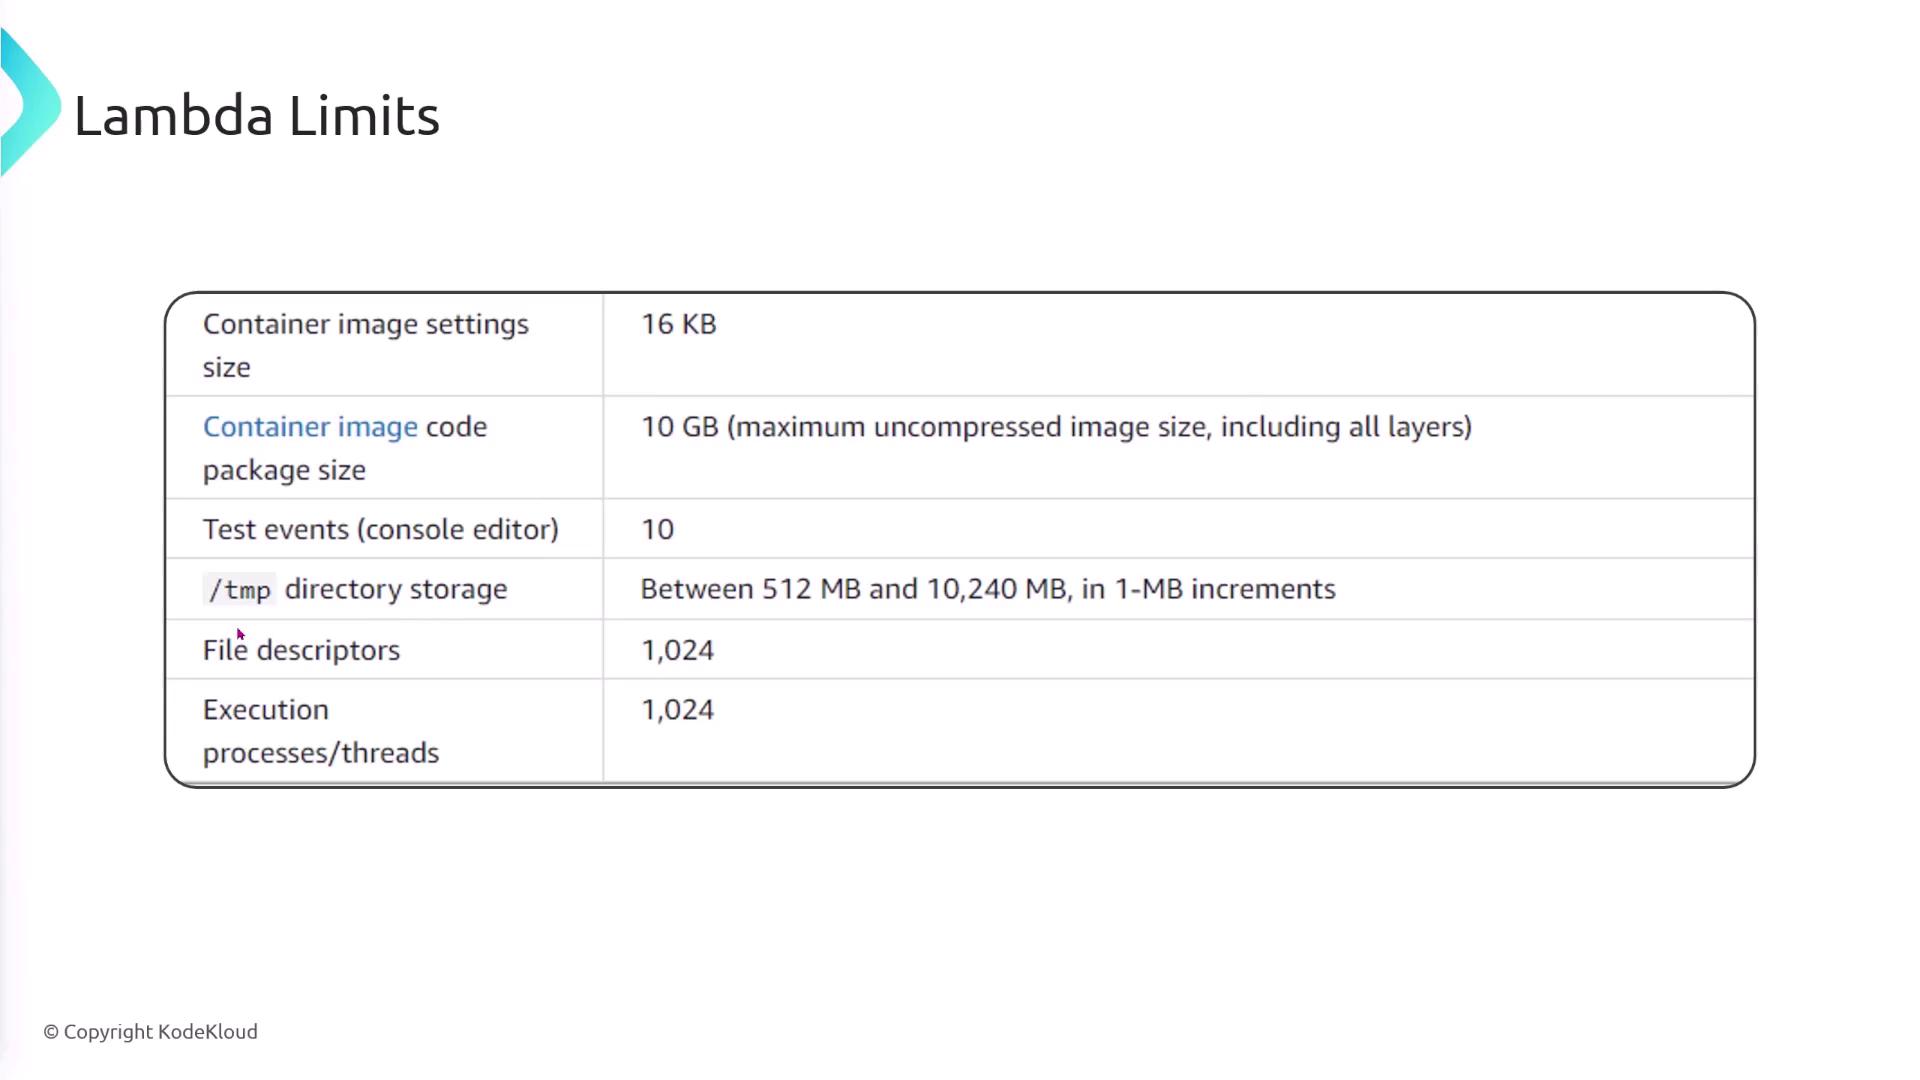Click the copyright symbol in the footer
The image size is (1920, 1080).
coord(51,1032)
